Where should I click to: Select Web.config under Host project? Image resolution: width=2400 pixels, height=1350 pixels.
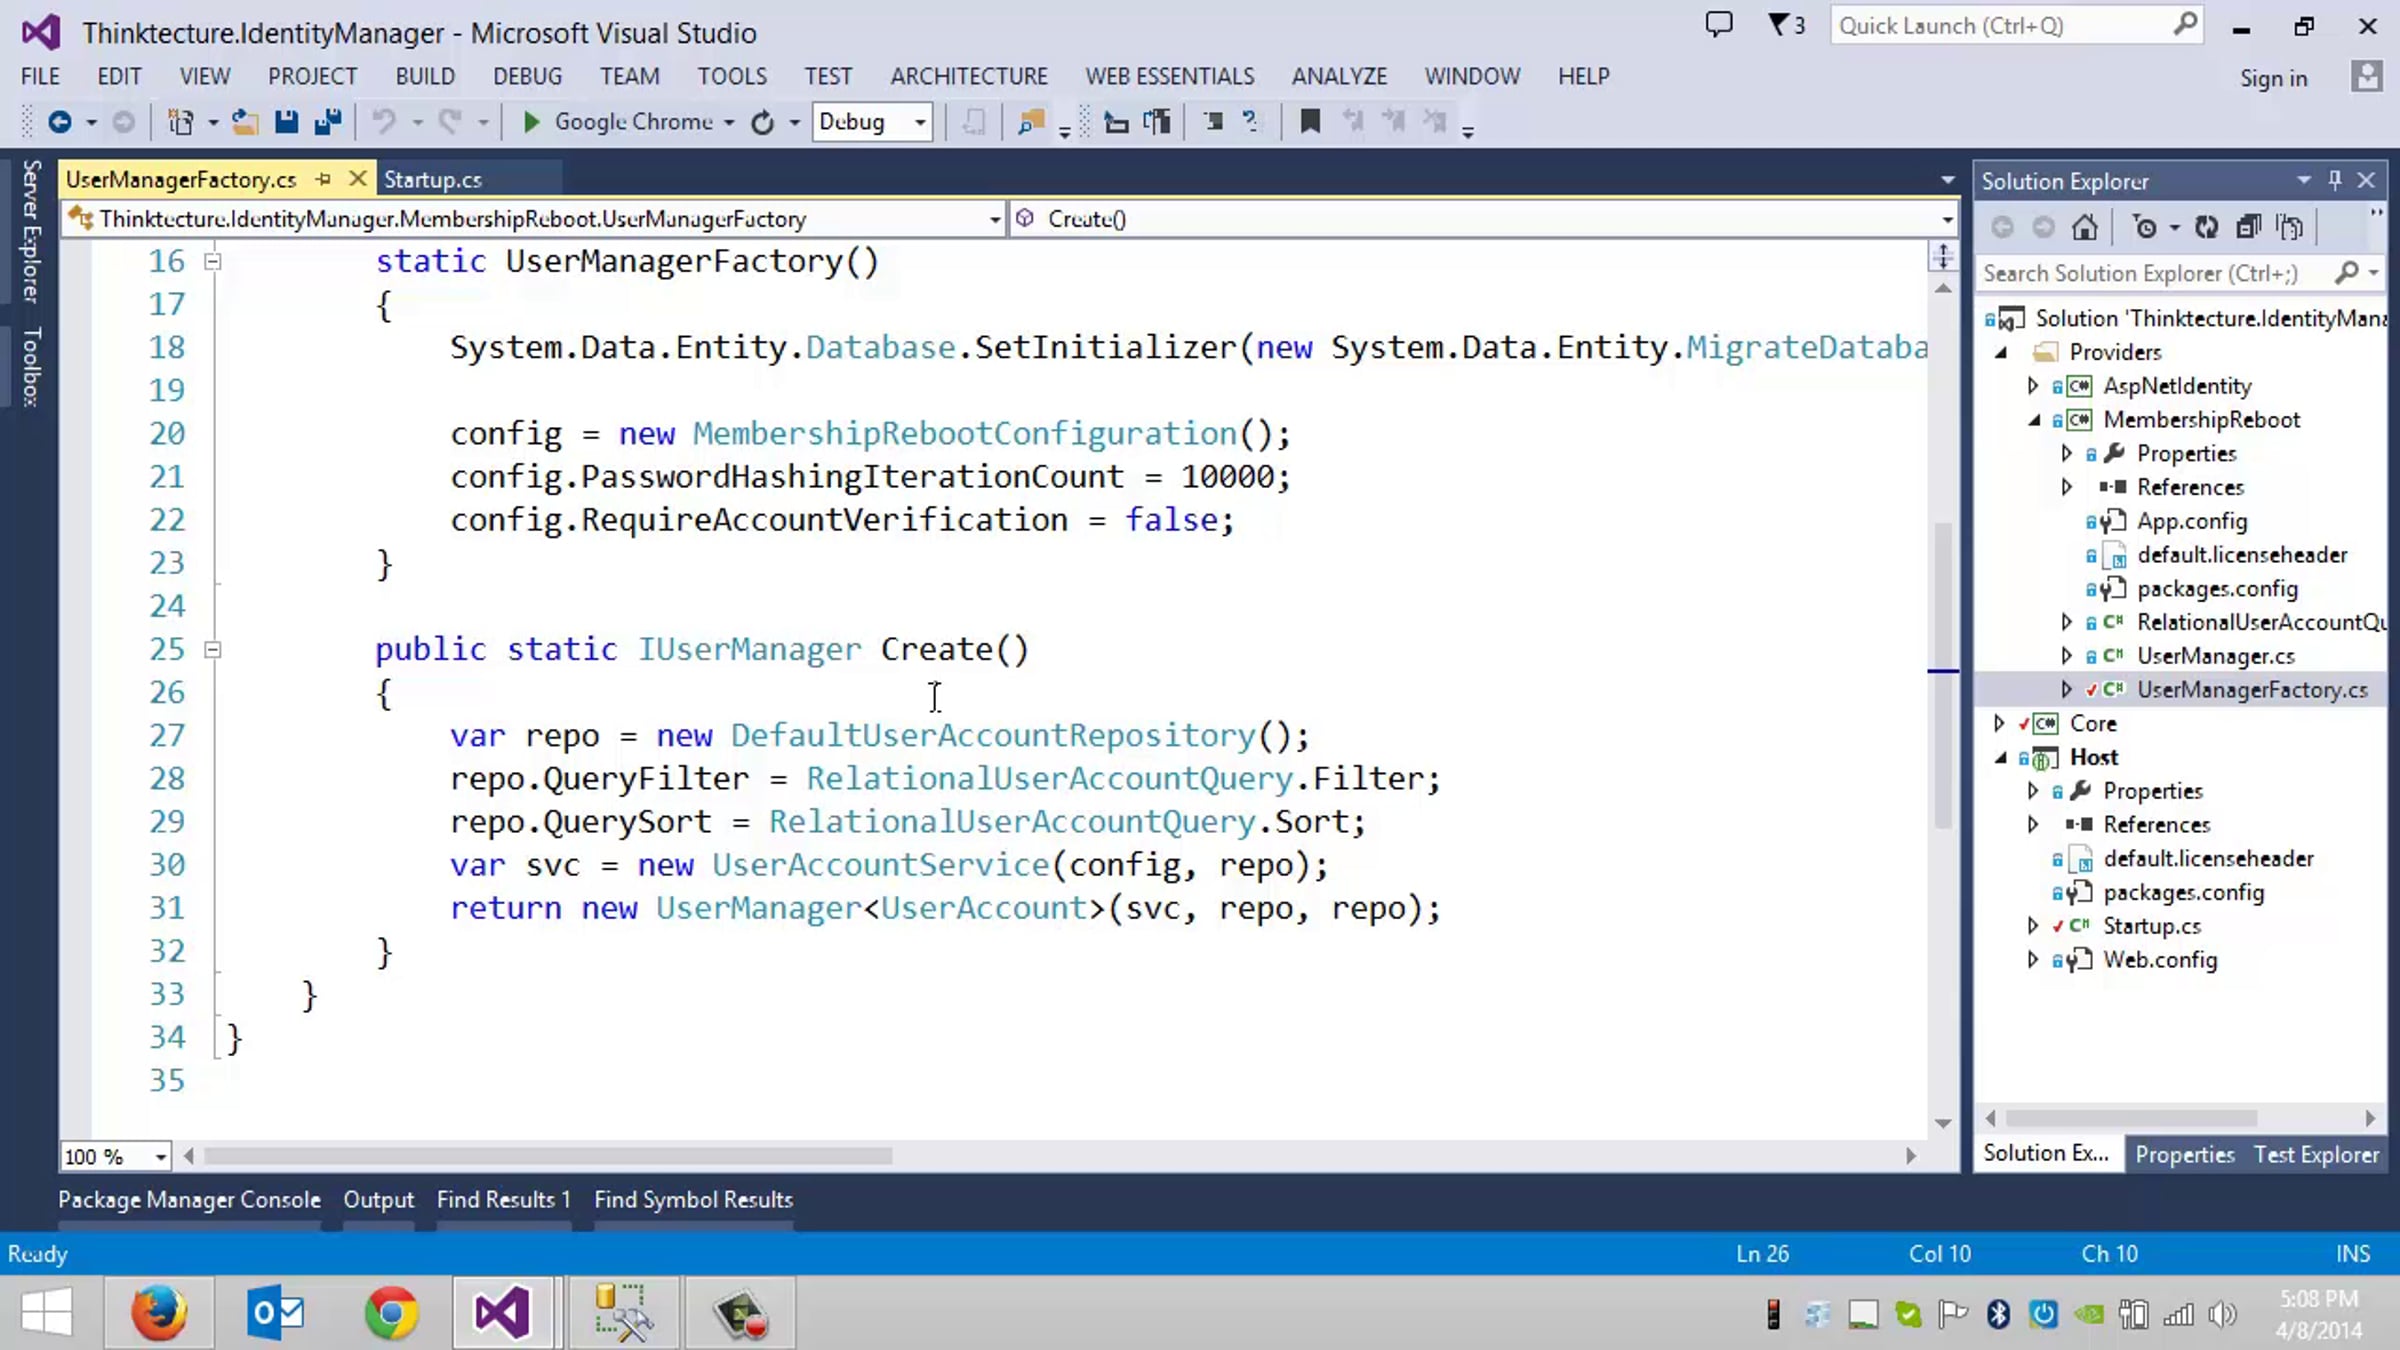click(2160, 960)
